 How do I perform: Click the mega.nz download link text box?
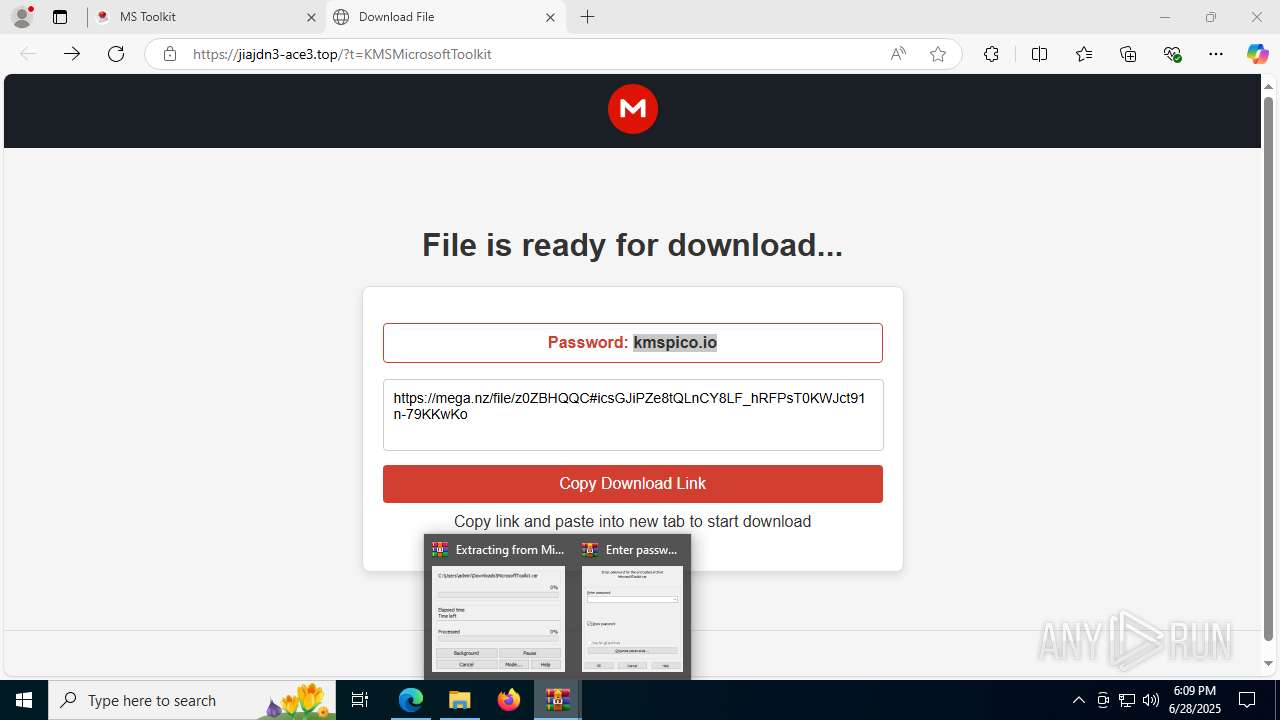click(633, 415)
